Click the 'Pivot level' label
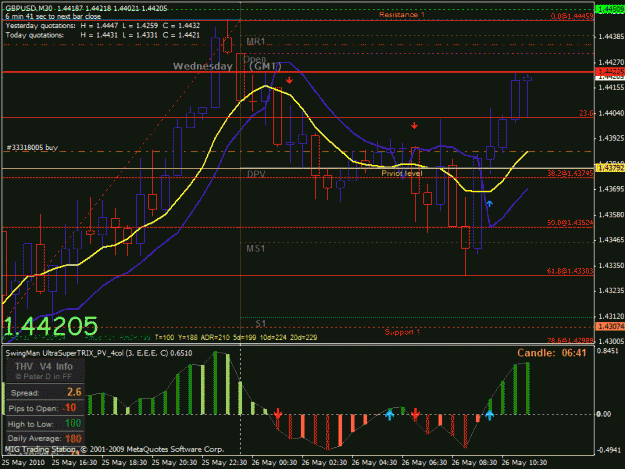Viewport: 625px width, 469px height. point(401,173)
